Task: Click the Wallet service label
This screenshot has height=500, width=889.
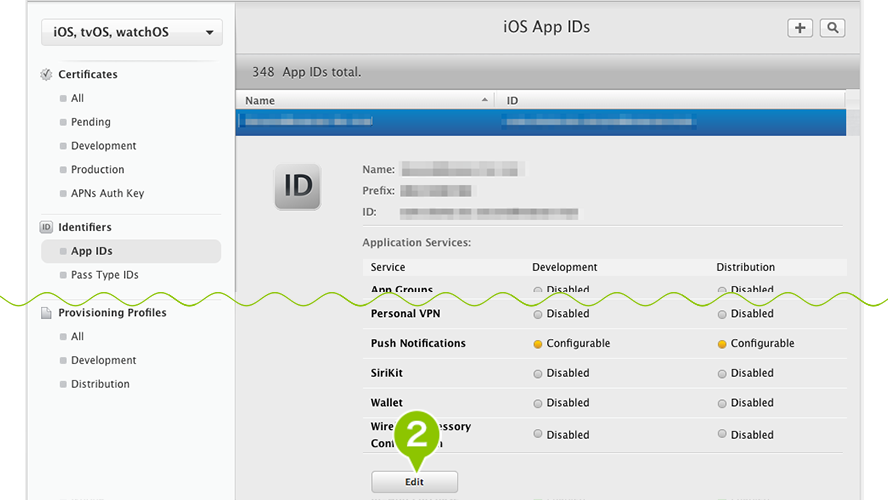Action: (x=387, y=403)
